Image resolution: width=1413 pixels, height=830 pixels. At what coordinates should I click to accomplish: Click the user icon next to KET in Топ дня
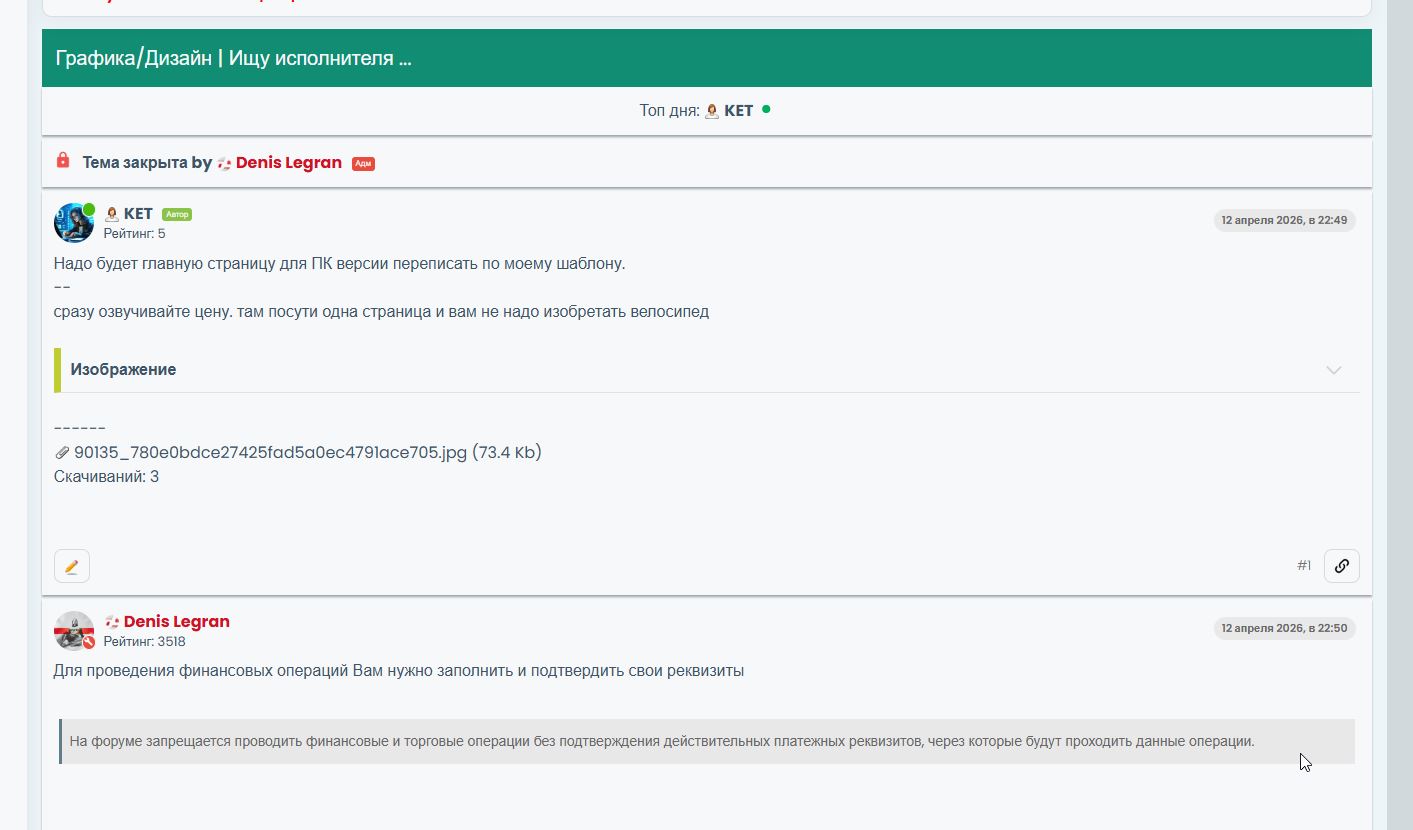pyautogui.click(x=712, y=111)
